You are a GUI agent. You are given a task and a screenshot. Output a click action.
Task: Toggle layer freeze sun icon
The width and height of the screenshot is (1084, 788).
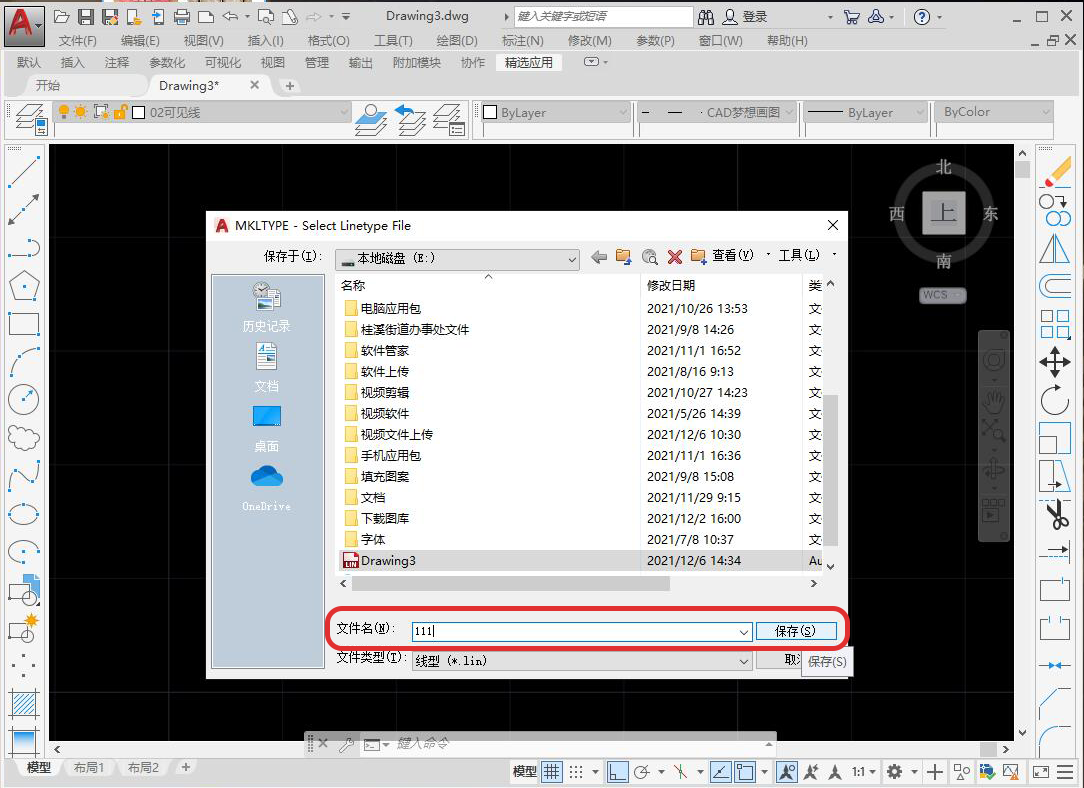click(81, 112)
